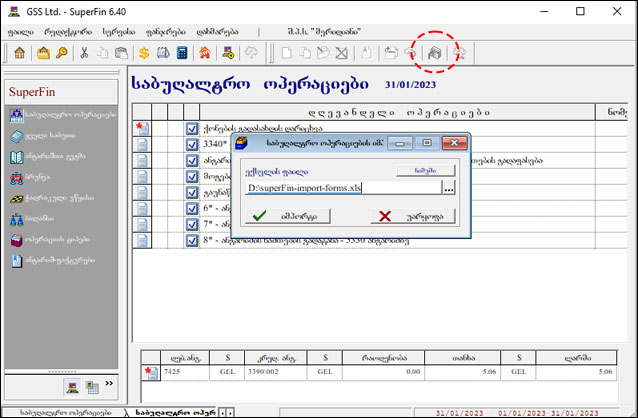Toggle the checkbox of the 3340* row
638x418 pixels.
click(x=192, y=144)
